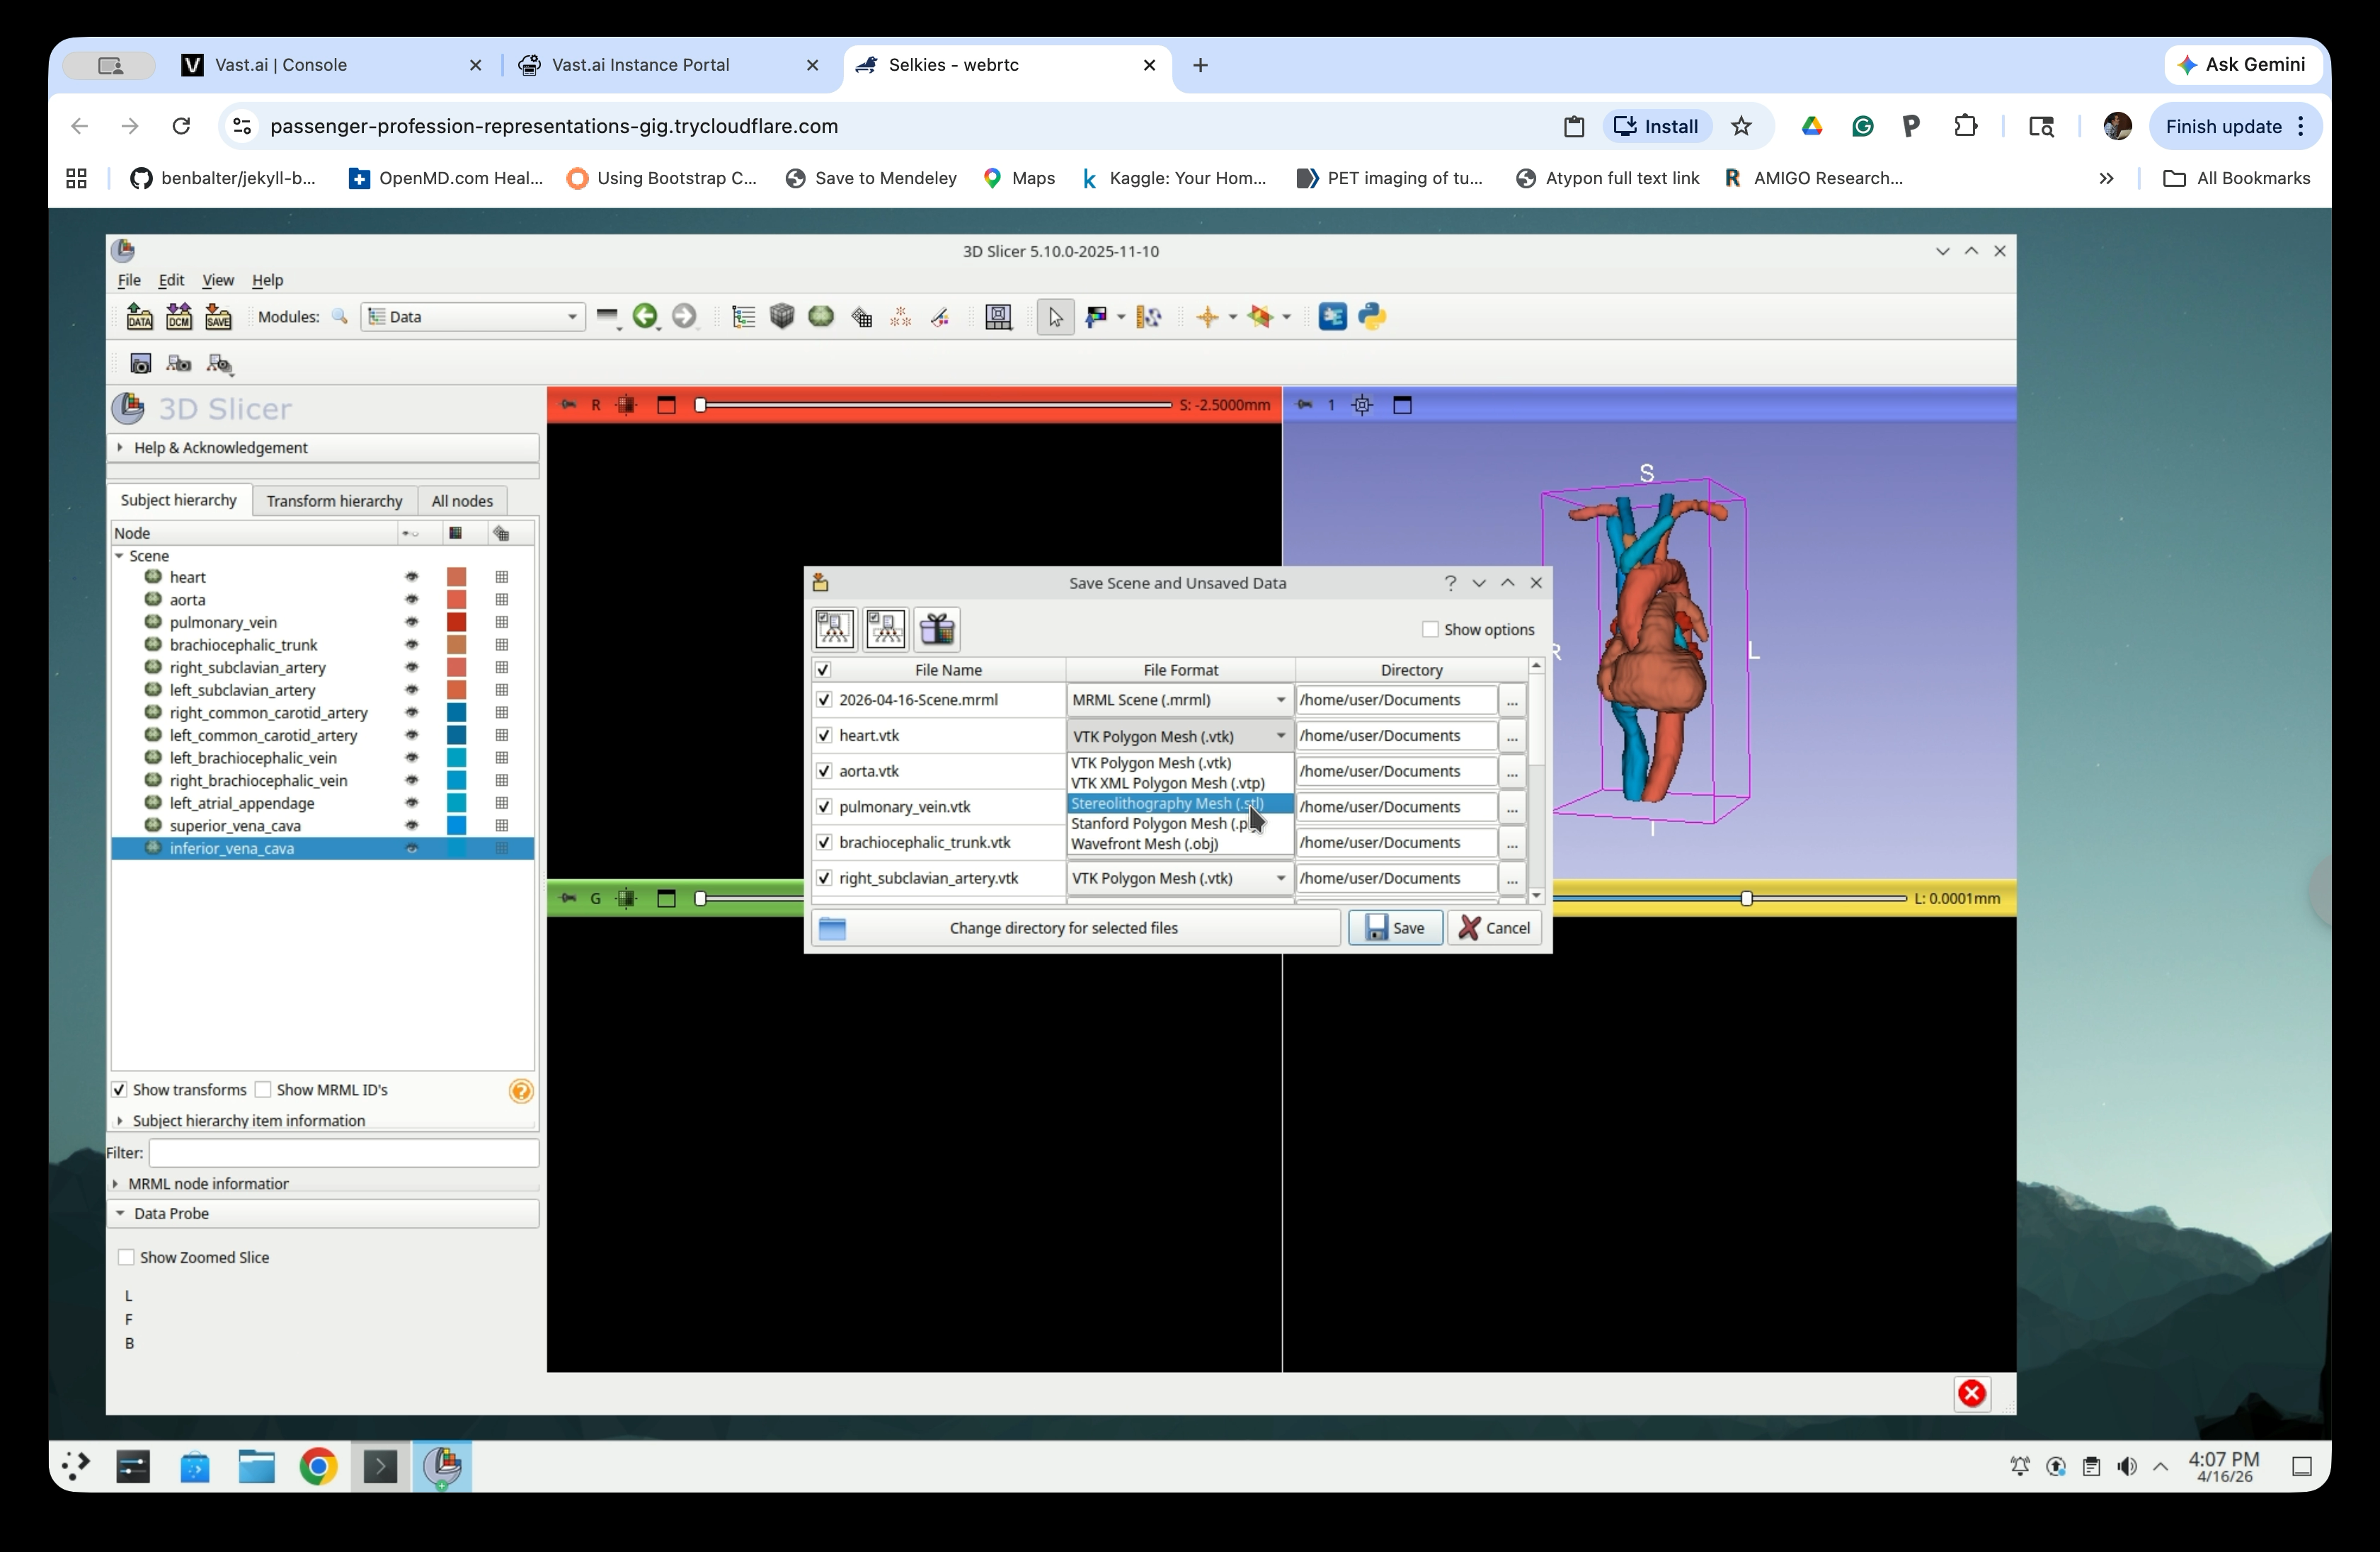2380x1552 pixels.
Task: Uncheck aorta.vtk in the save dialog
Action: point(824,771)
